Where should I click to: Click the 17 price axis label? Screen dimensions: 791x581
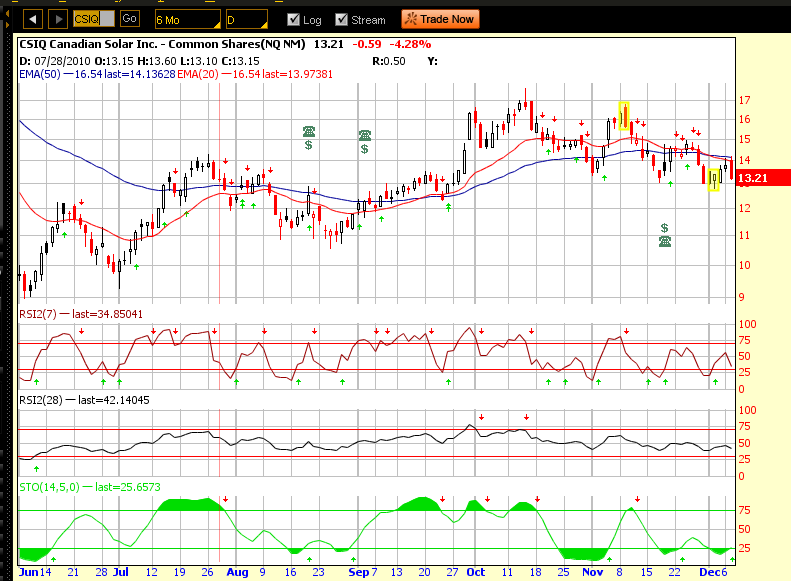[744, 100]
